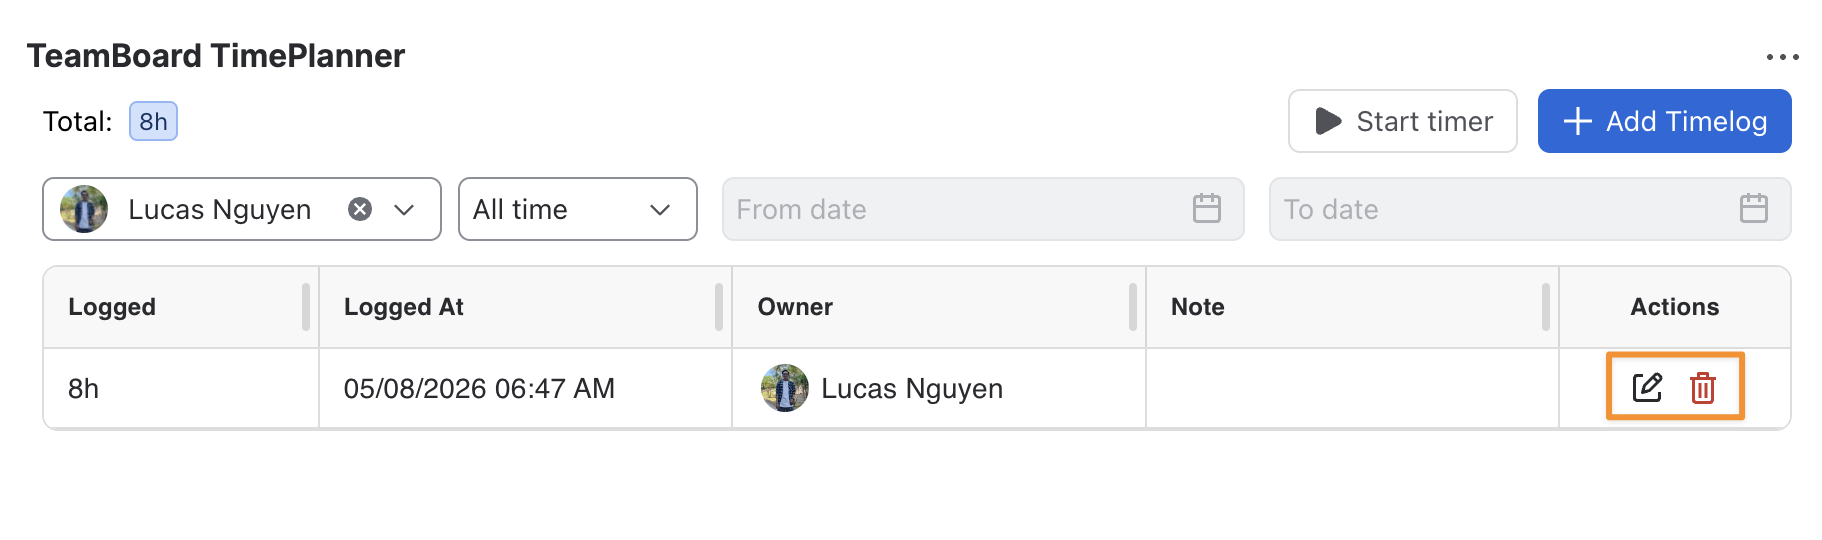
Task: Edit the 8h timelog entry
Action: pos(1647,387)
